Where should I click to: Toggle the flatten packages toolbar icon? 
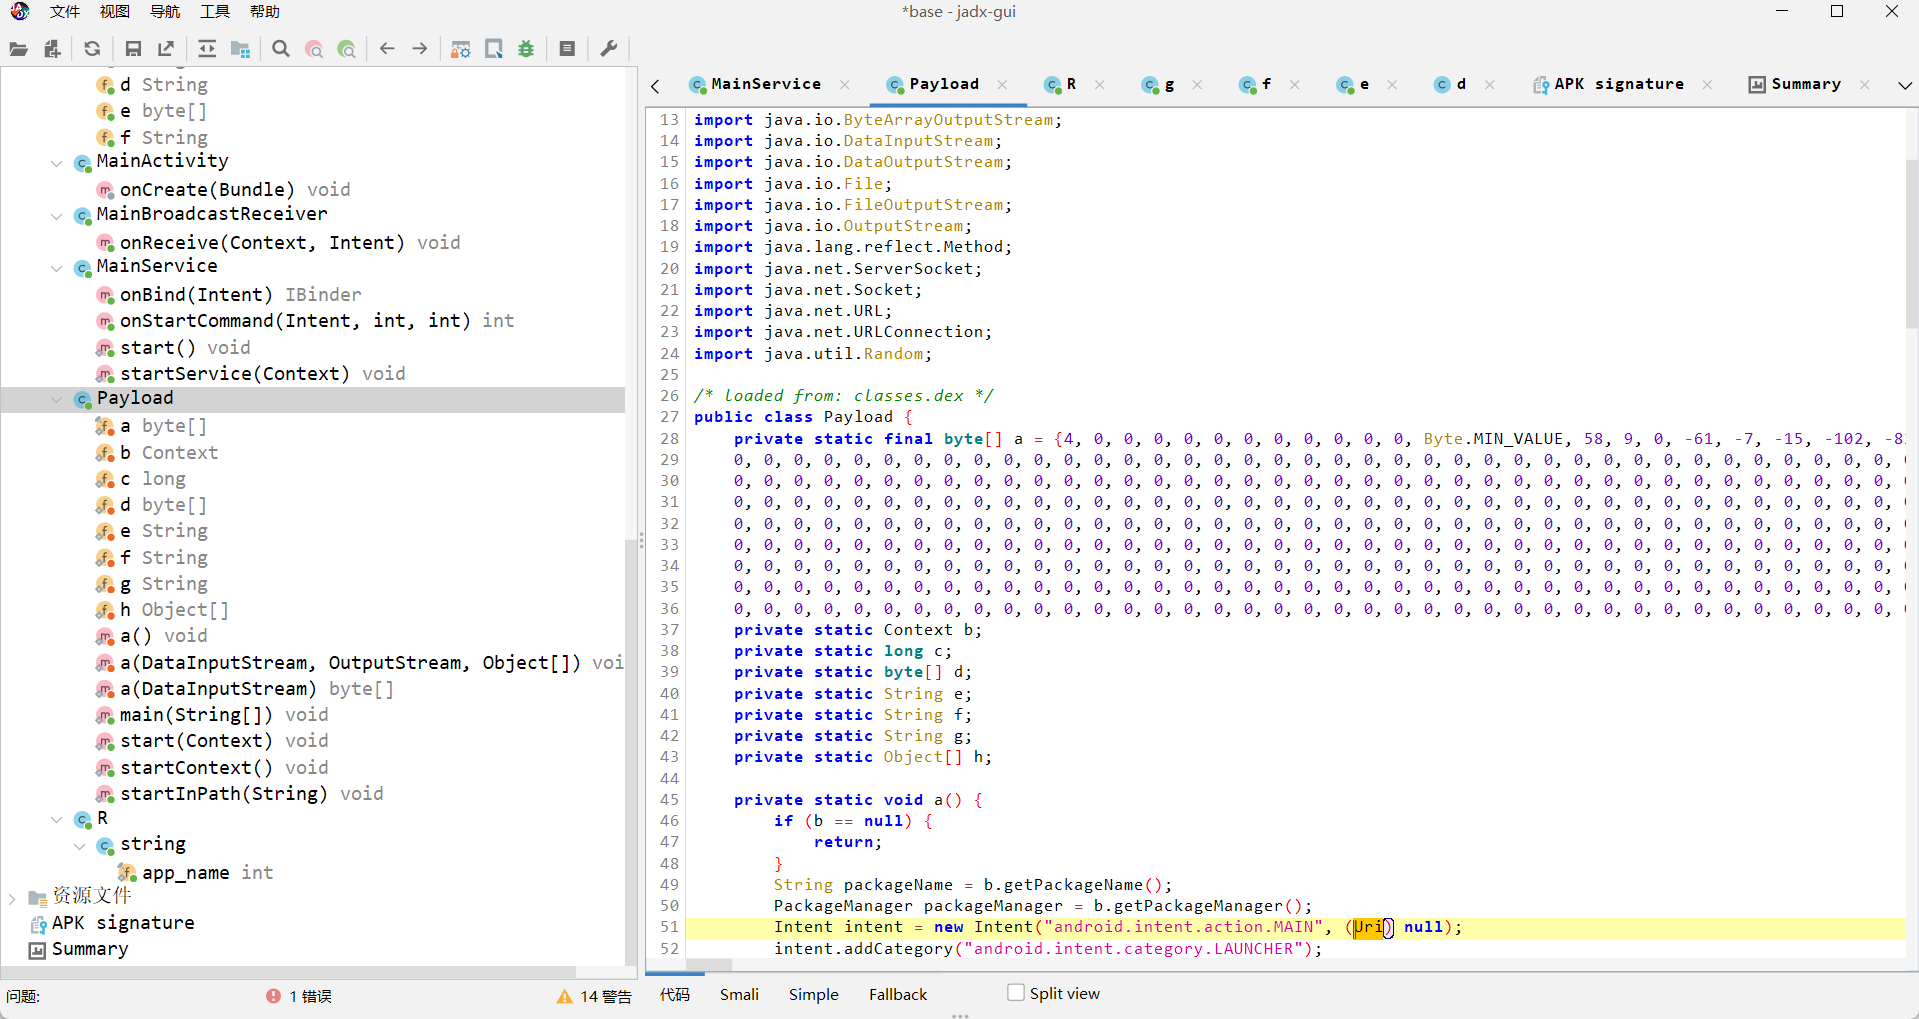(x=240, y=49)
